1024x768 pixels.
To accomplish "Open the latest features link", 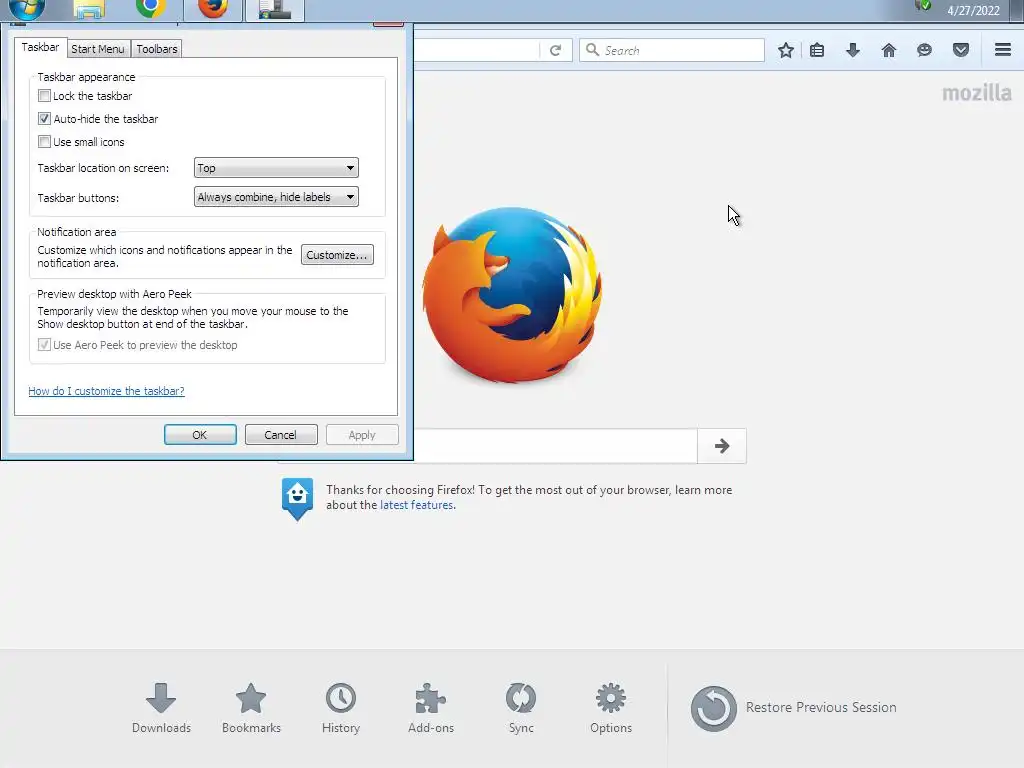I will pyautogui.click(x=417, y=505).
